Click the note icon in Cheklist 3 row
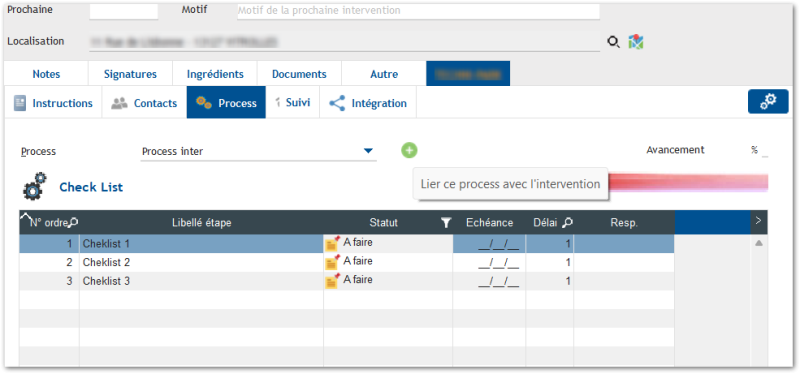 (x=332, y=281)
